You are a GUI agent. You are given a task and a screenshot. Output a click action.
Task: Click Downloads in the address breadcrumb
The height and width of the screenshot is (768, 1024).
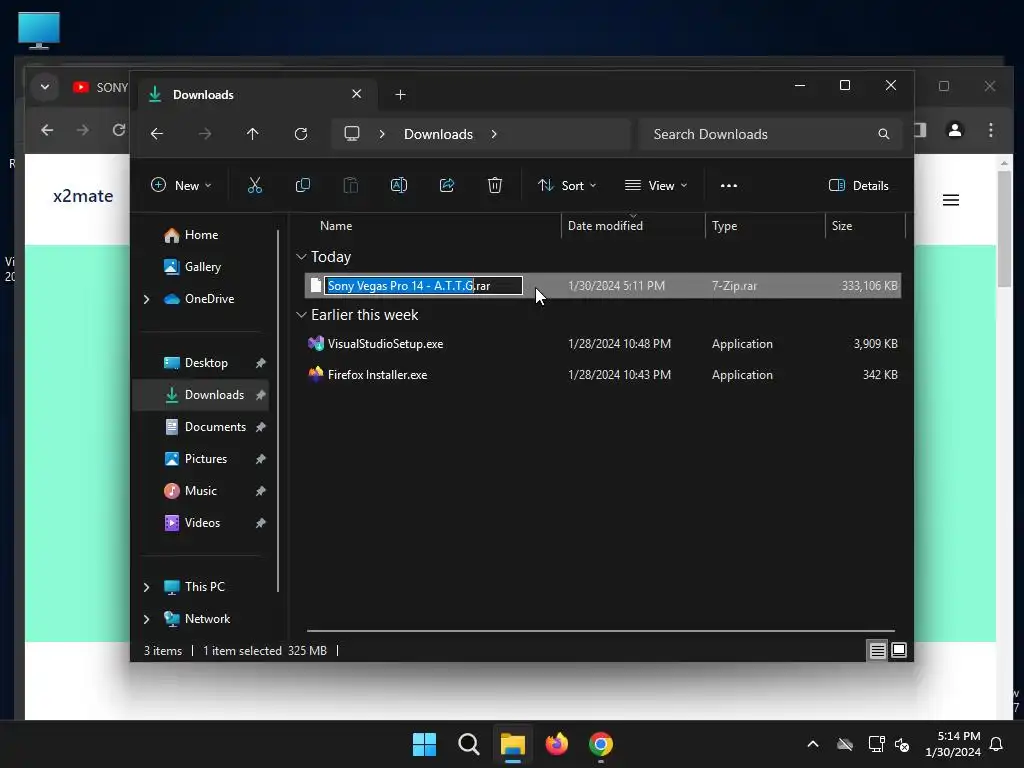click(438, 134)
